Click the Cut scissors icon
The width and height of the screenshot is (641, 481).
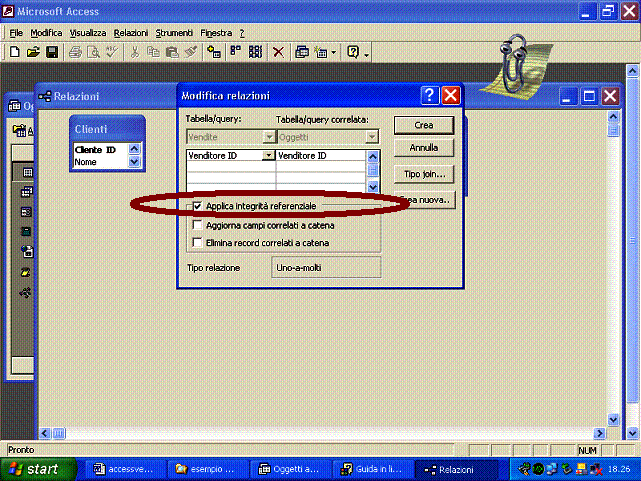[134, 52]
